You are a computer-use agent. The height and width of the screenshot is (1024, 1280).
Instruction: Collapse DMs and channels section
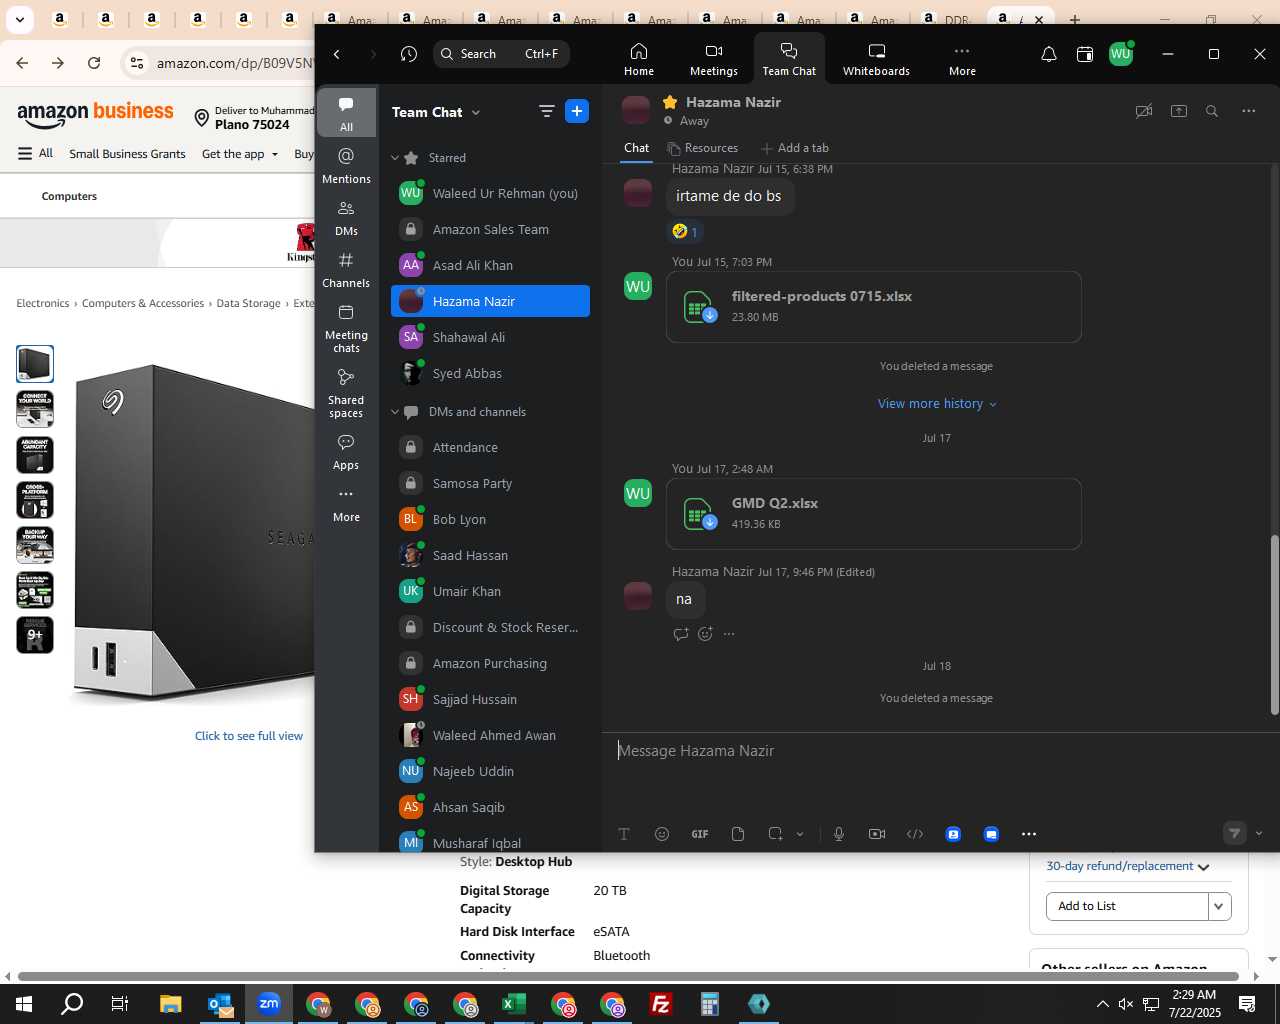click(395, 412)
